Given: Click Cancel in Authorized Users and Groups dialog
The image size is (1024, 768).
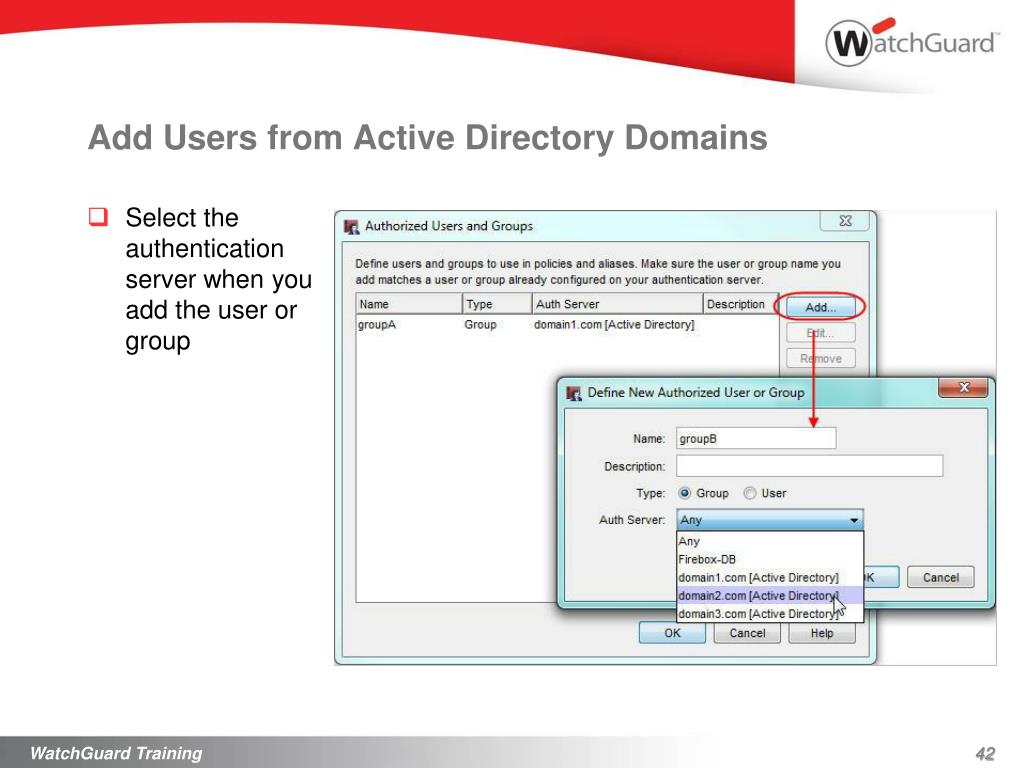Looking at the screenshot, I should click(747, 633).
